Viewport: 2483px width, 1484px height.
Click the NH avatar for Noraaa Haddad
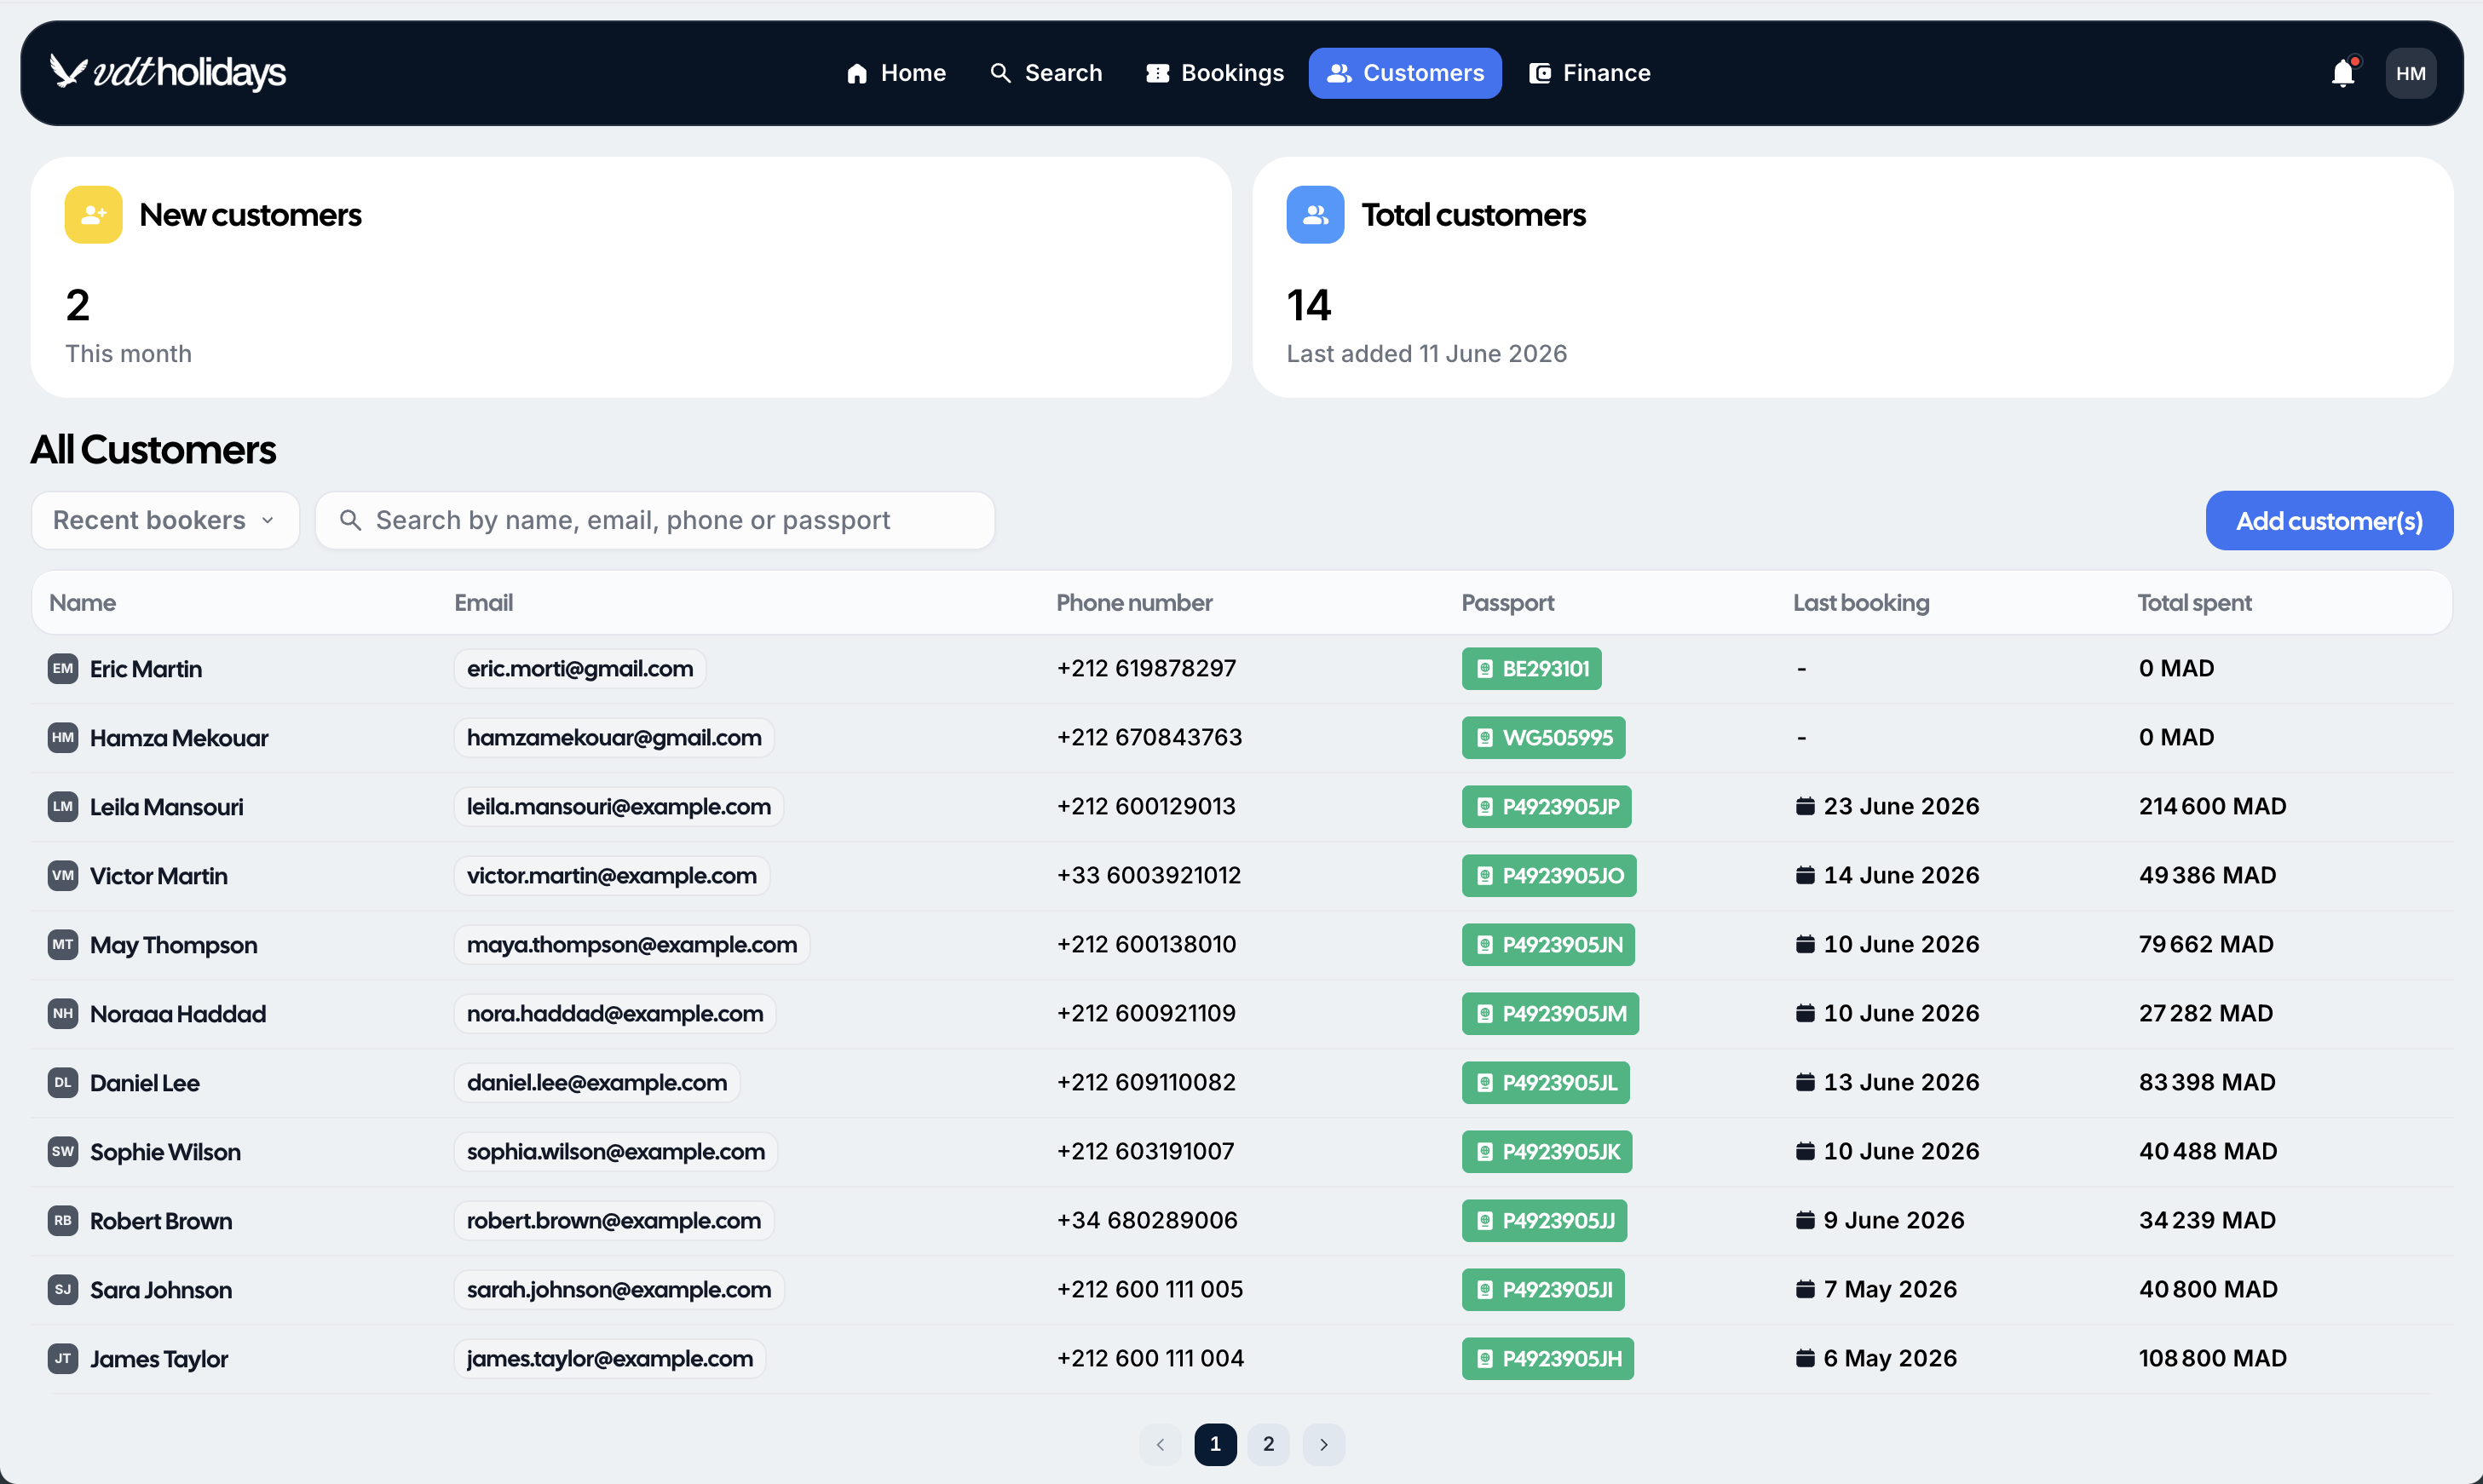63,1013
